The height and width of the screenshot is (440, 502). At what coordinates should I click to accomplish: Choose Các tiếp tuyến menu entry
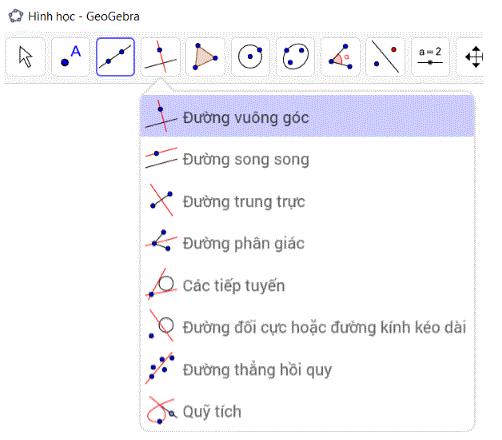click(x=307, y=285)
